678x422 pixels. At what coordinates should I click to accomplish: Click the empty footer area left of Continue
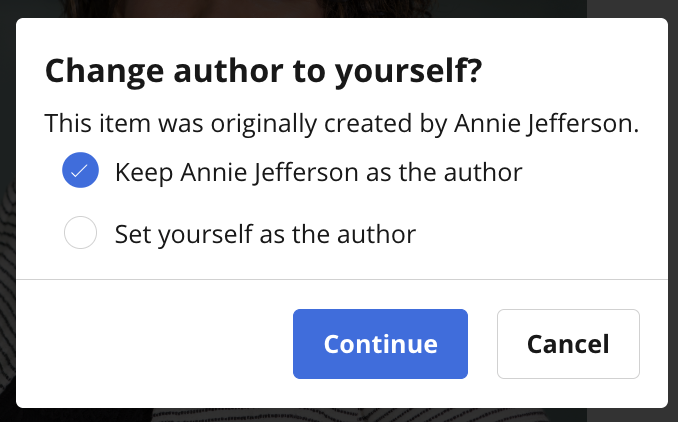pos(154,344)
